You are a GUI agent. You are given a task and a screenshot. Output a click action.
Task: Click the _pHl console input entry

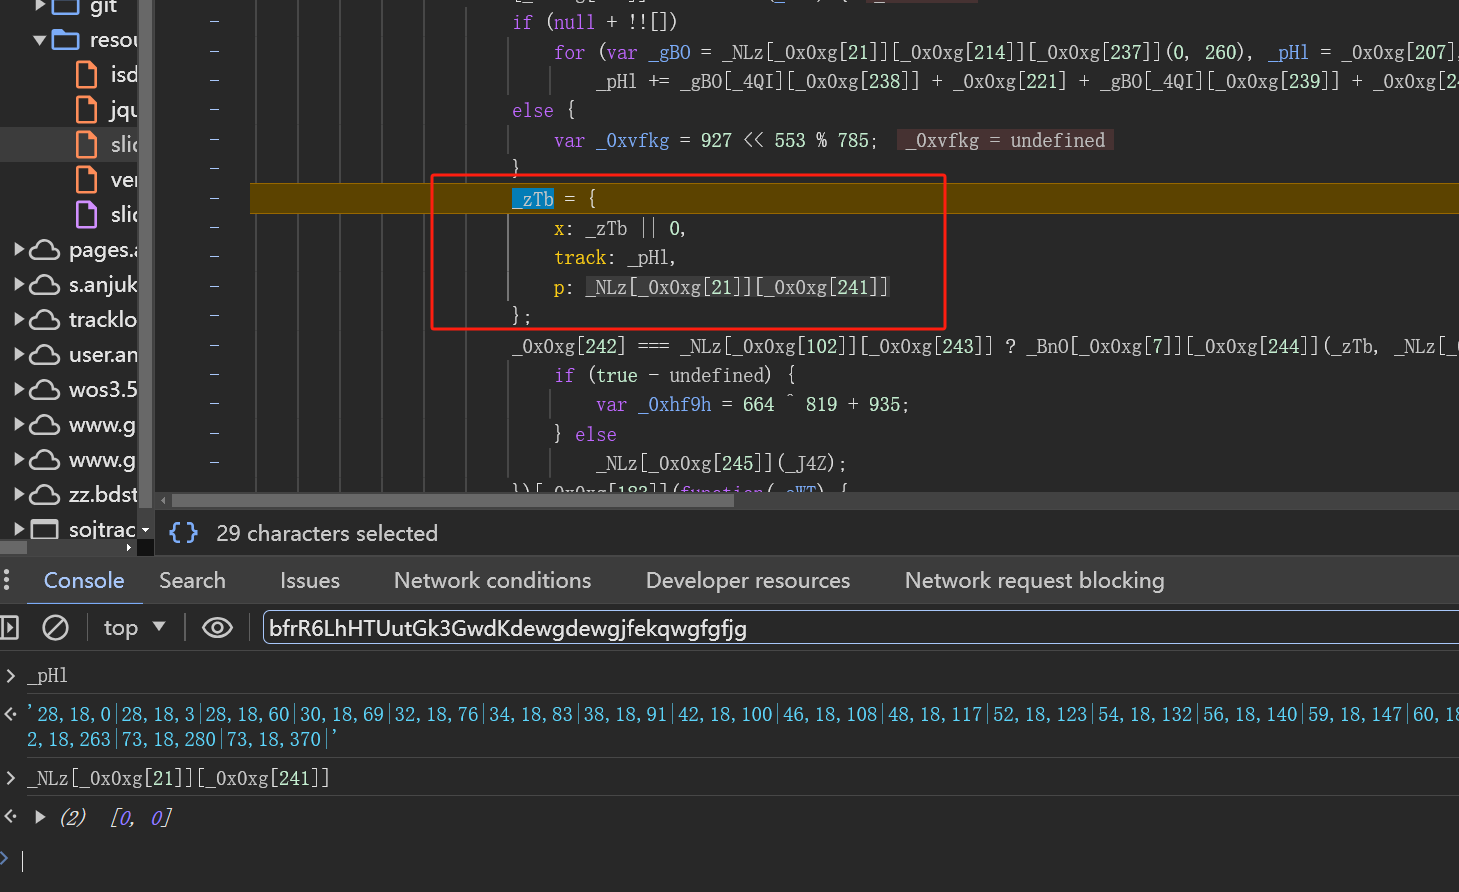[x=47, y=676]
